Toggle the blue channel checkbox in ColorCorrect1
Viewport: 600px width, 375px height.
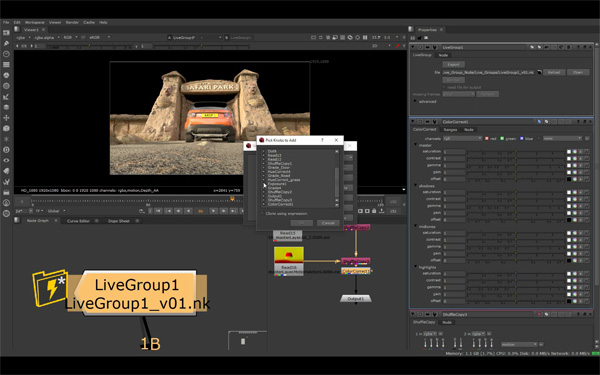522,139
